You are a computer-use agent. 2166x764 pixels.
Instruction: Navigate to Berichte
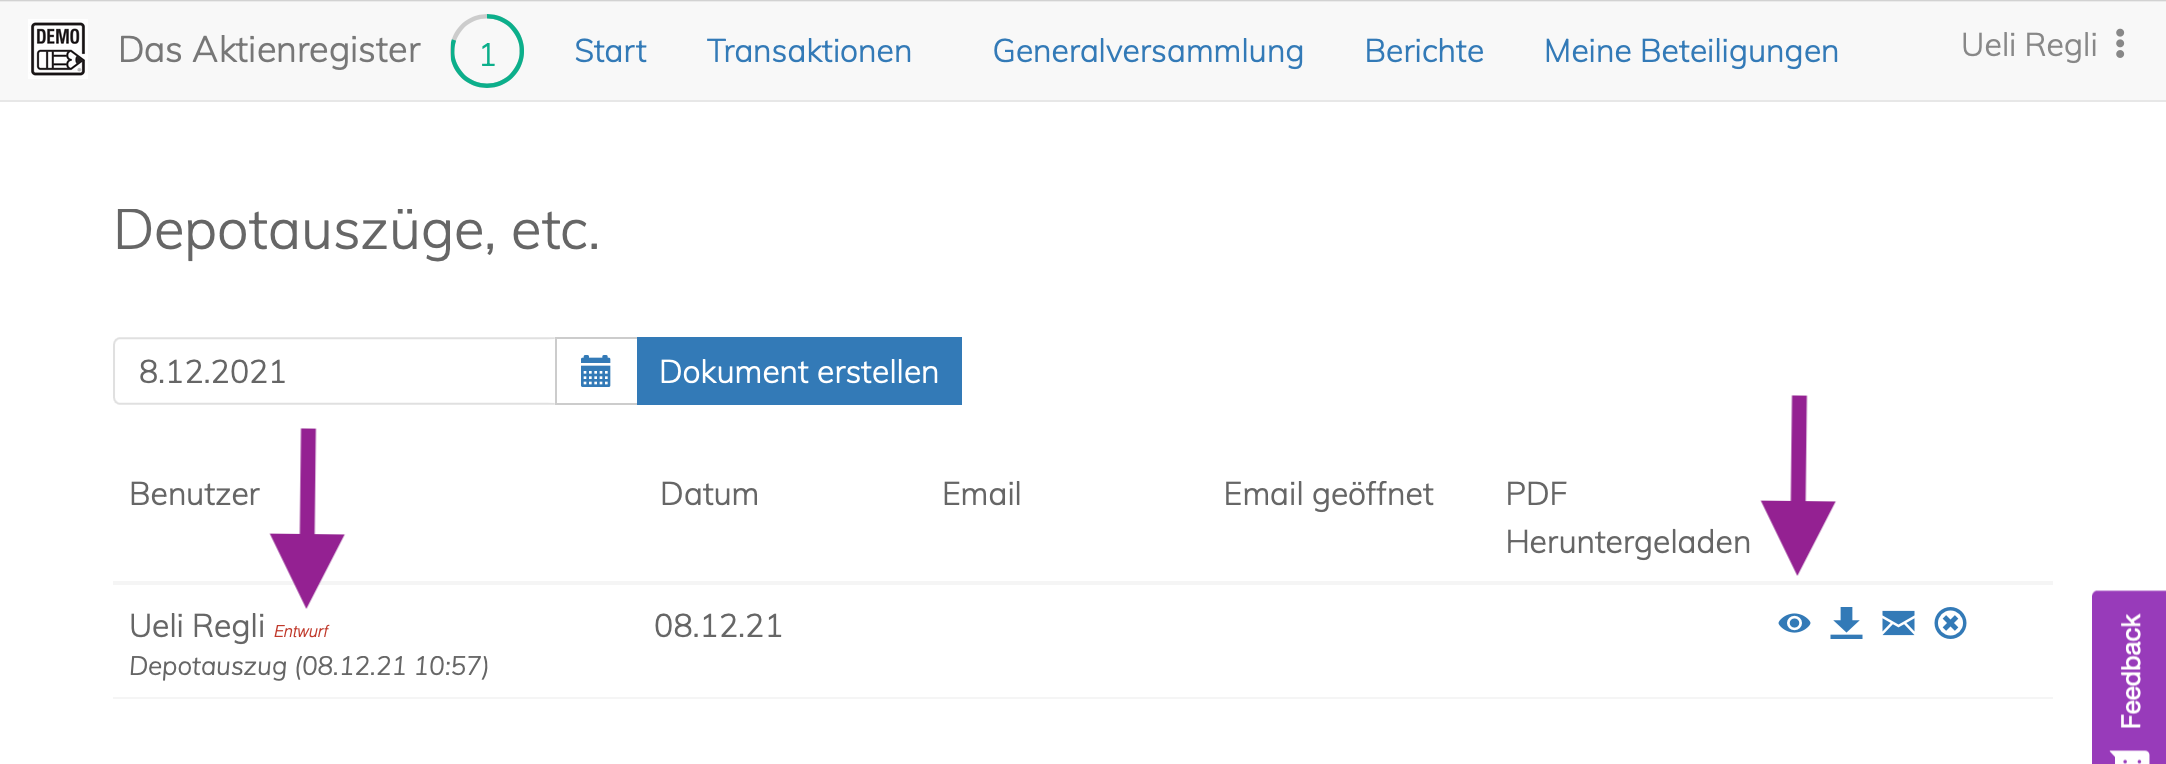pos(1424,51)
